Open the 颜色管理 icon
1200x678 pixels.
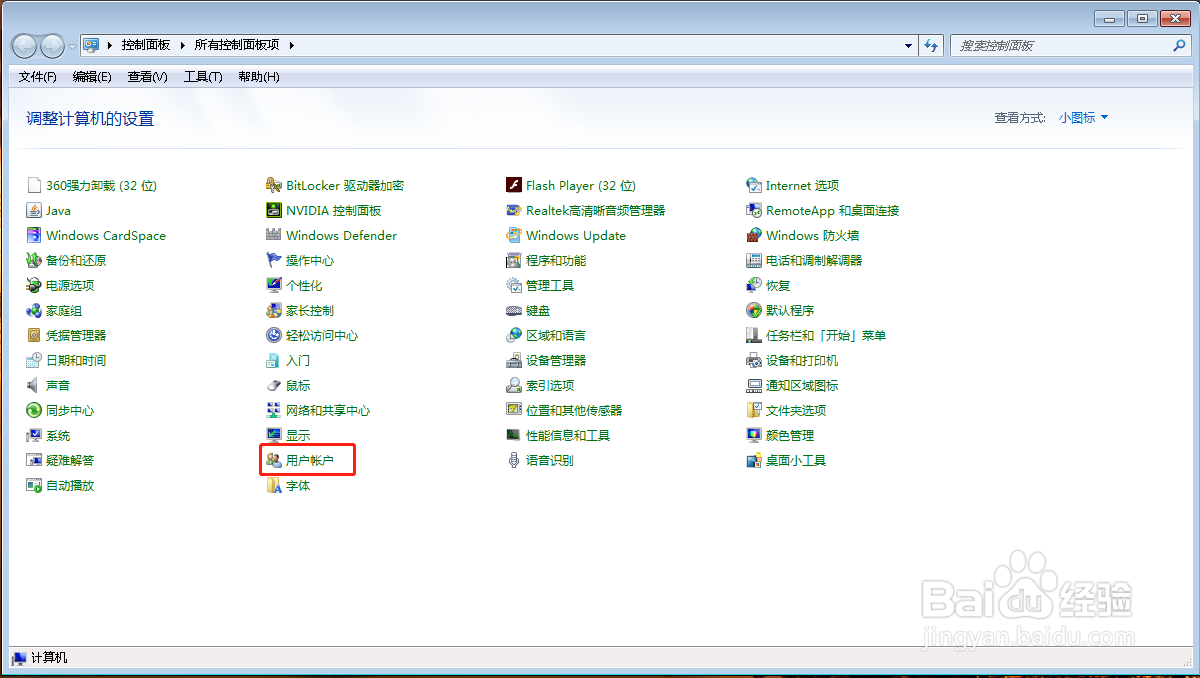pos(754,435)
